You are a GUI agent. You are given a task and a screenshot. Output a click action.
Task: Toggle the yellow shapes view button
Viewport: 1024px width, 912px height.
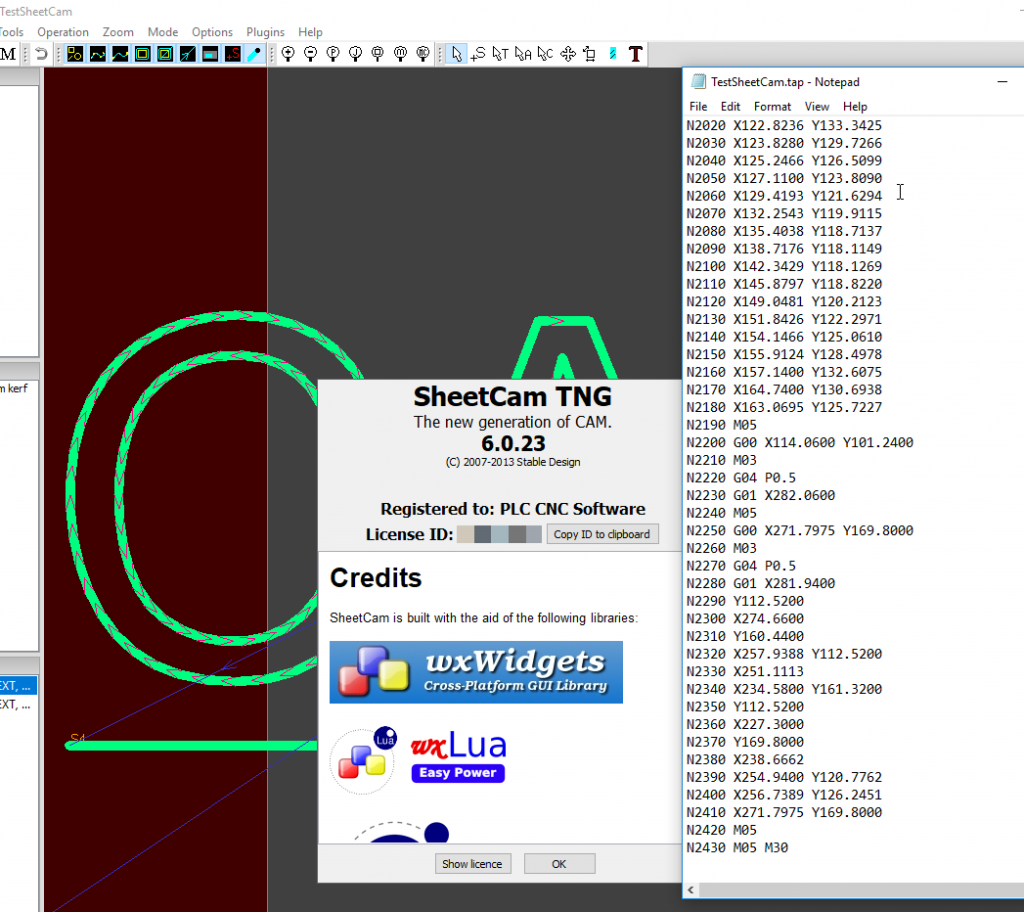click(75, 54)
